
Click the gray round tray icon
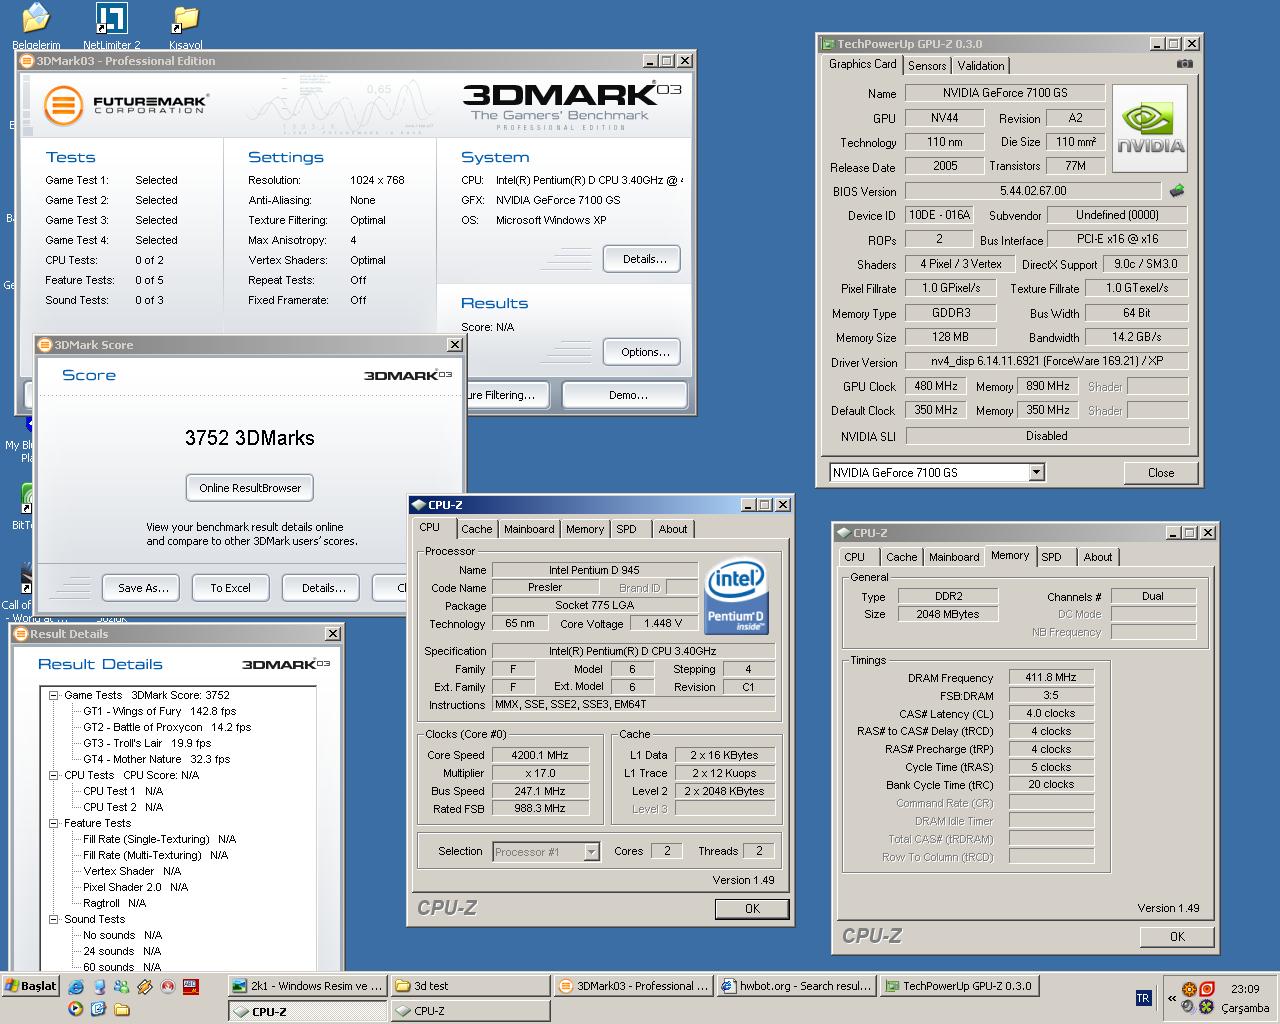(1188, 1007)
